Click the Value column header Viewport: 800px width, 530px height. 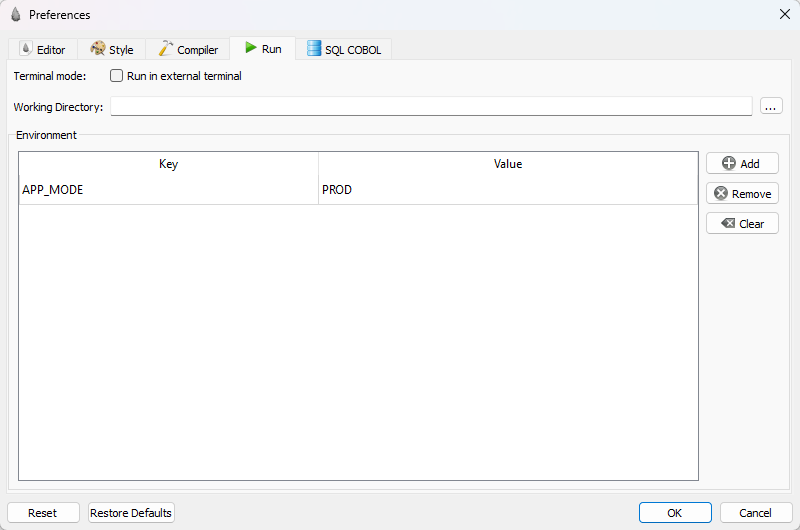coord(507,164)
